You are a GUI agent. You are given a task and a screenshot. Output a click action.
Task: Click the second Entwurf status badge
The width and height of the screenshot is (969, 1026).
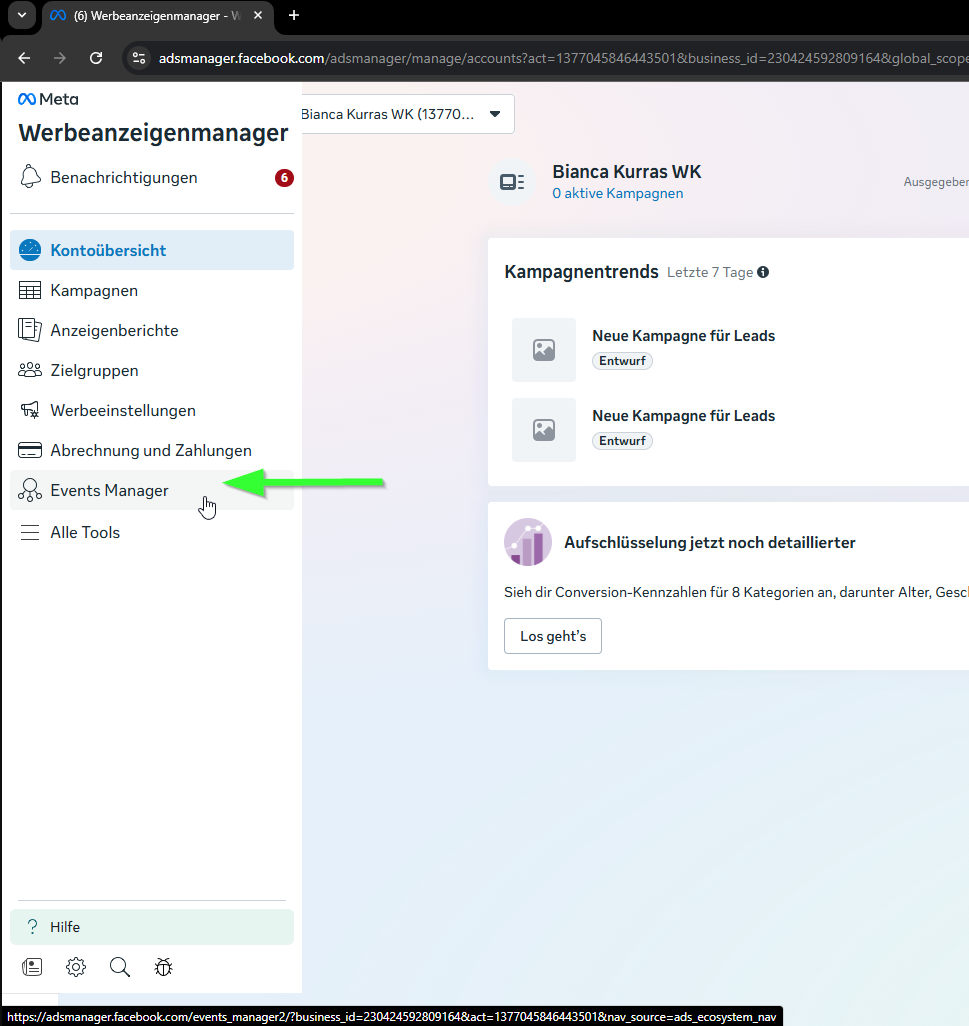(x=622, y=441)
